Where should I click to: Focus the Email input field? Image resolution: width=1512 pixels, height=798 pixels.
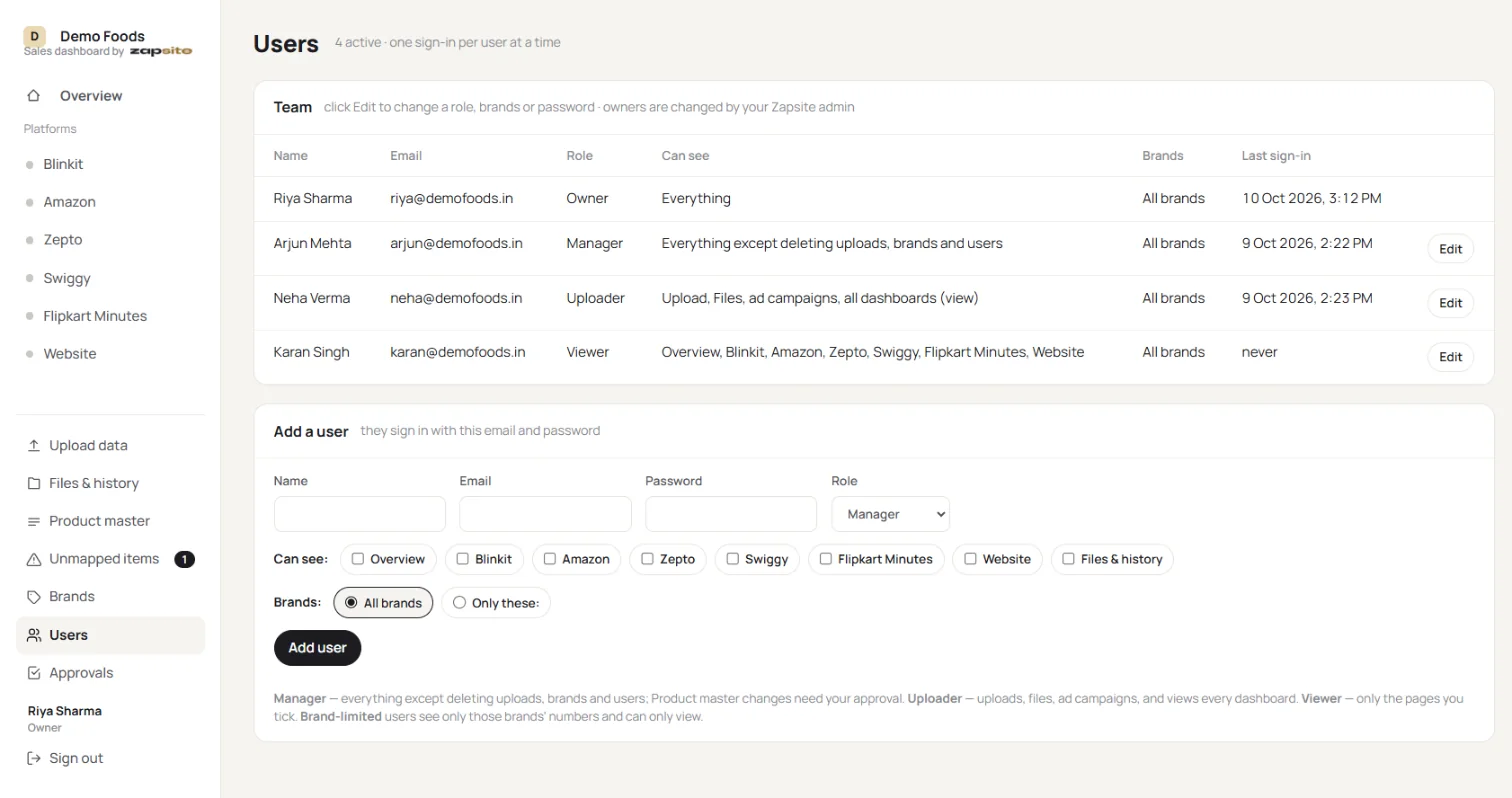[545, 514]
